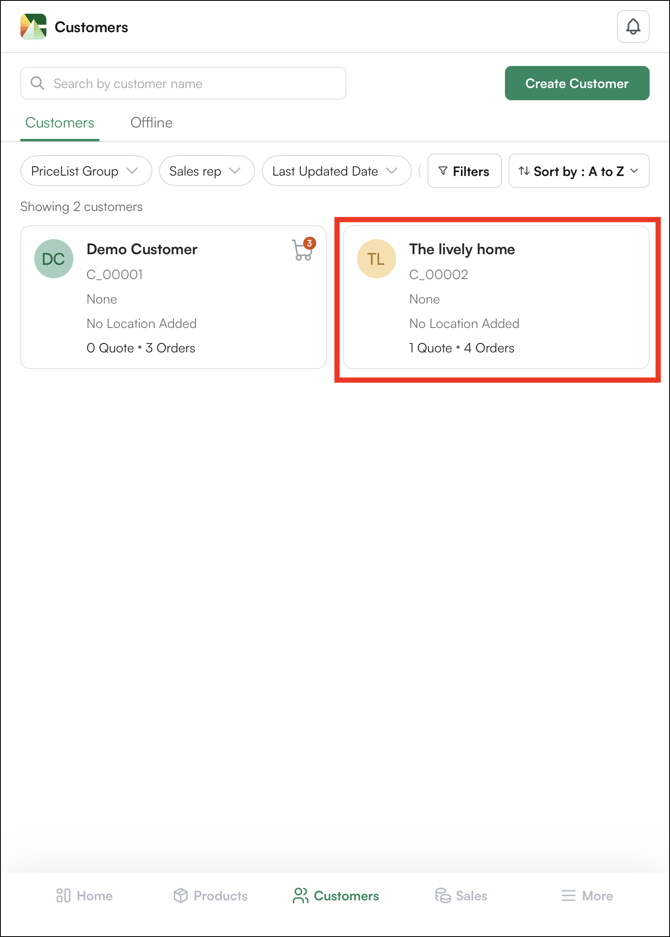Open the Last Updated Date dropdown
Image resolution: width=670 pixels, height=937 pixels.
336,171
